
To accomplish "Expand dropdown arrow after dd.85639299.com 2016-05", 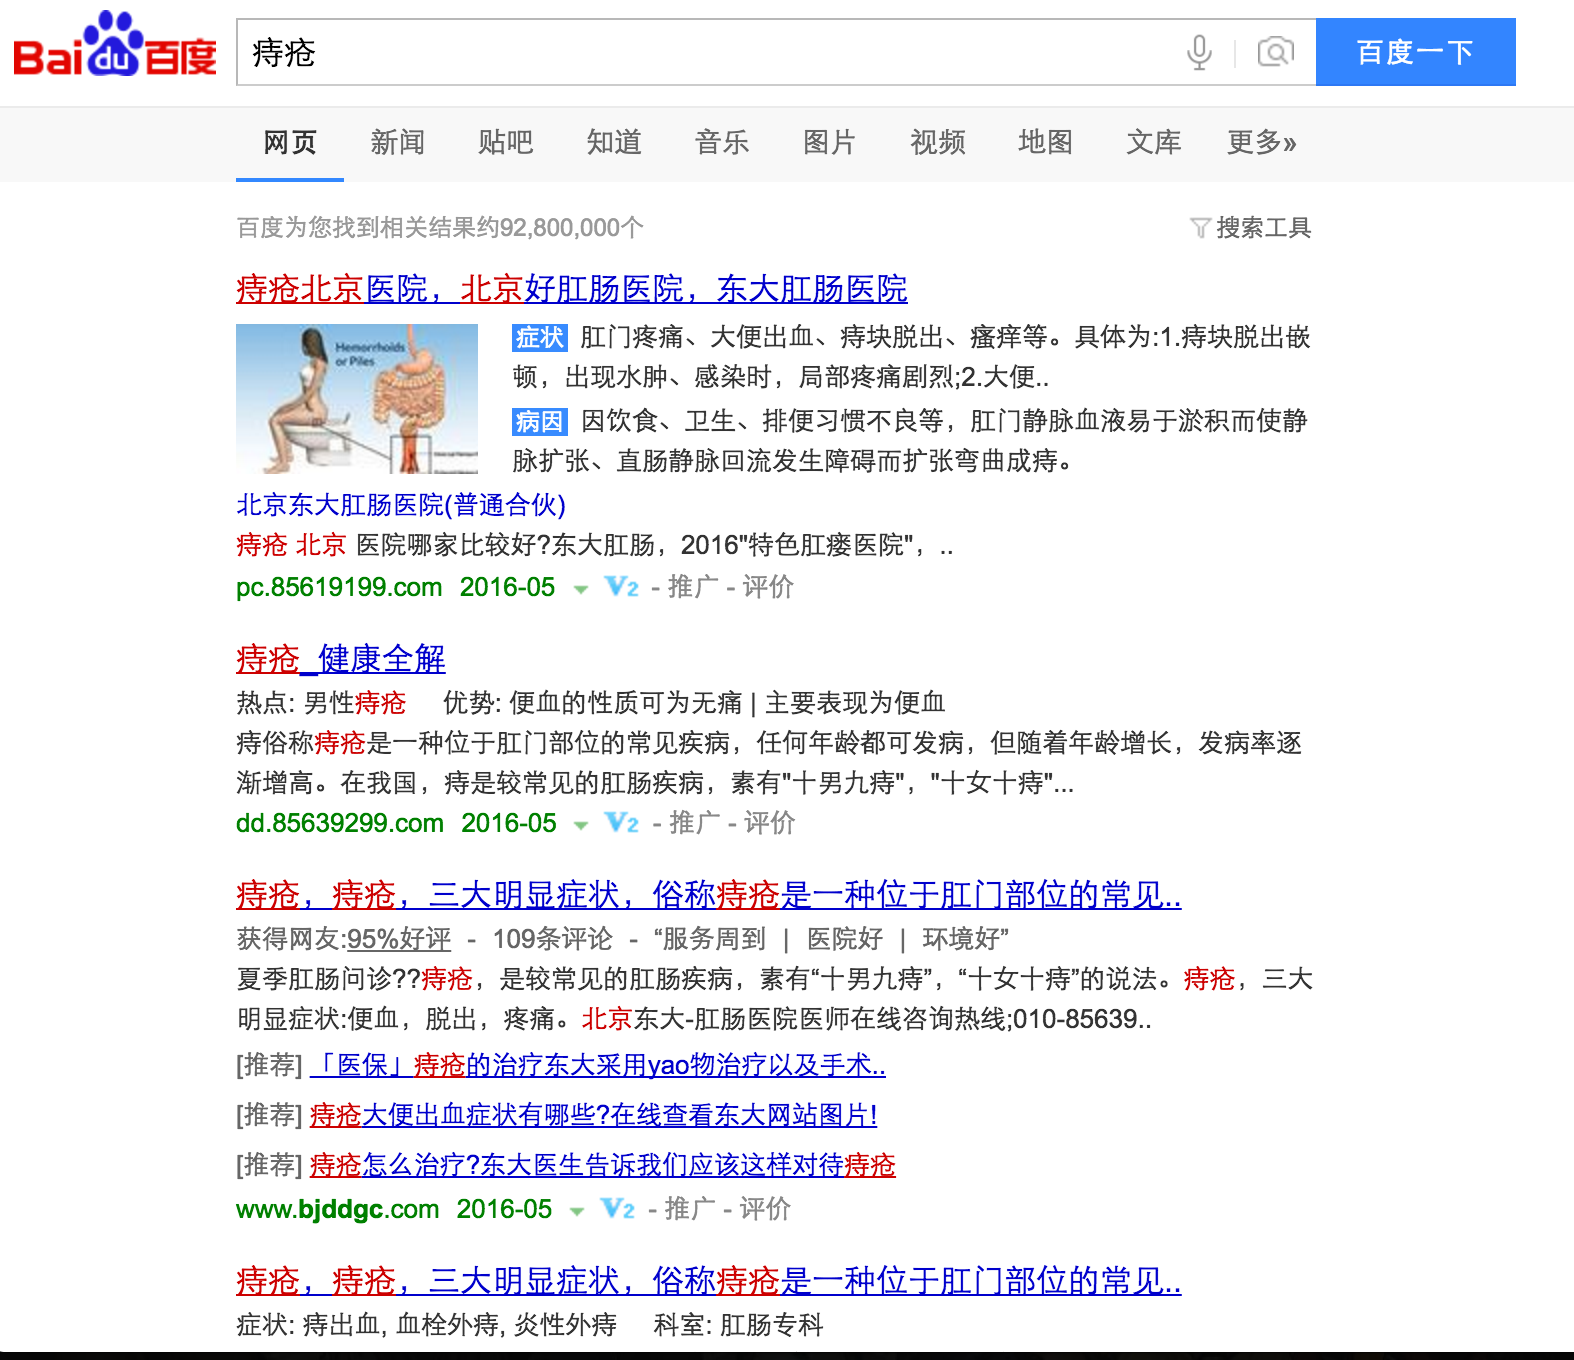I will (581, 825).
